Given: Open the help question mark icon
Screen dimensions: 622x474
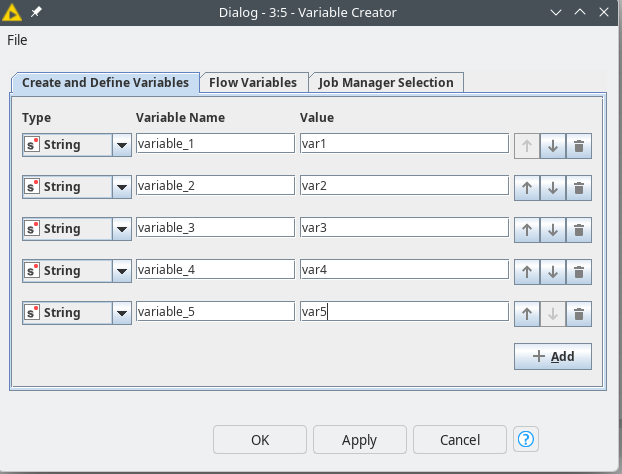Looking at the screenshot, I should tap(527, 439).
